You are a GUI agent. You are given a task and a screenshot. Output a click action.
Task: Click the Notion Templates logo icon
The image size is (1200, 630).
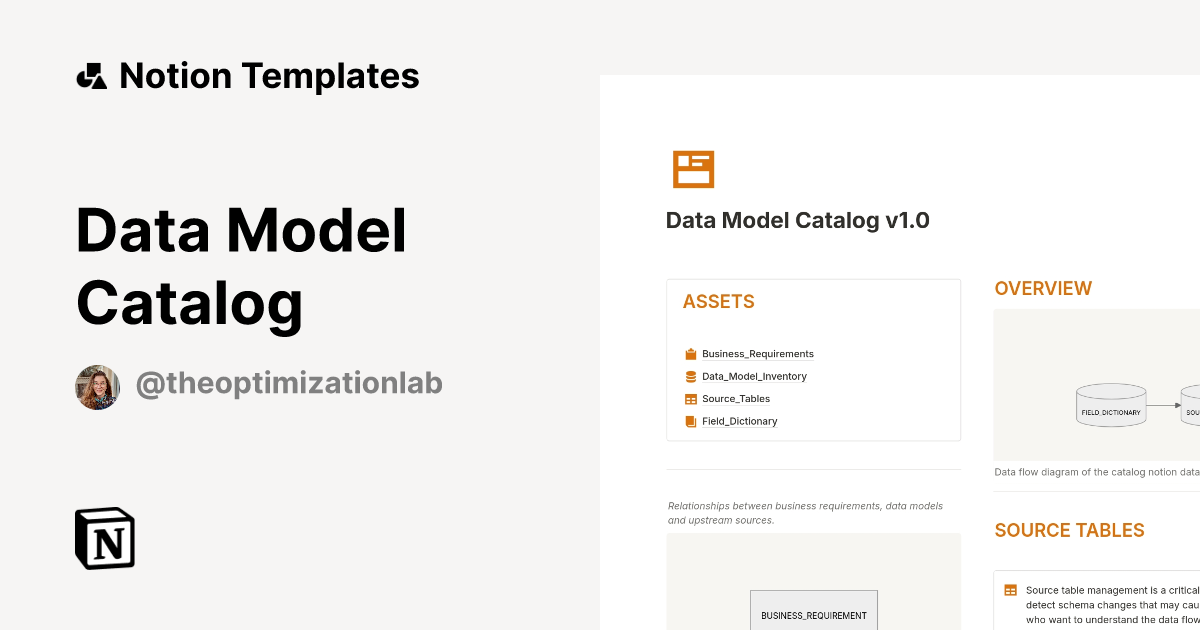(92, 74)
